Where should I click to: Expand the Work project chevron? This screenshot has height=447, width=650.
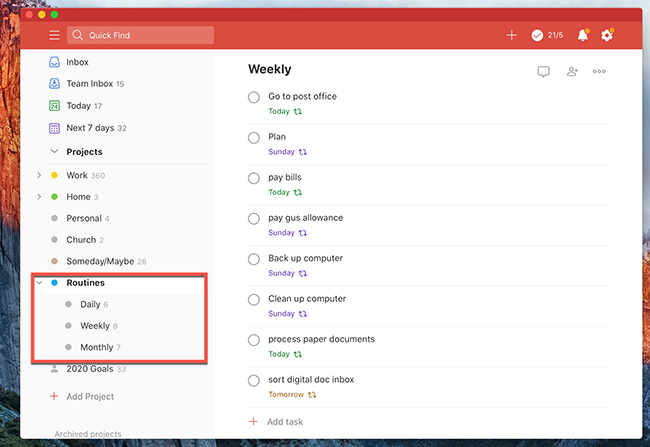click(39, 175)
